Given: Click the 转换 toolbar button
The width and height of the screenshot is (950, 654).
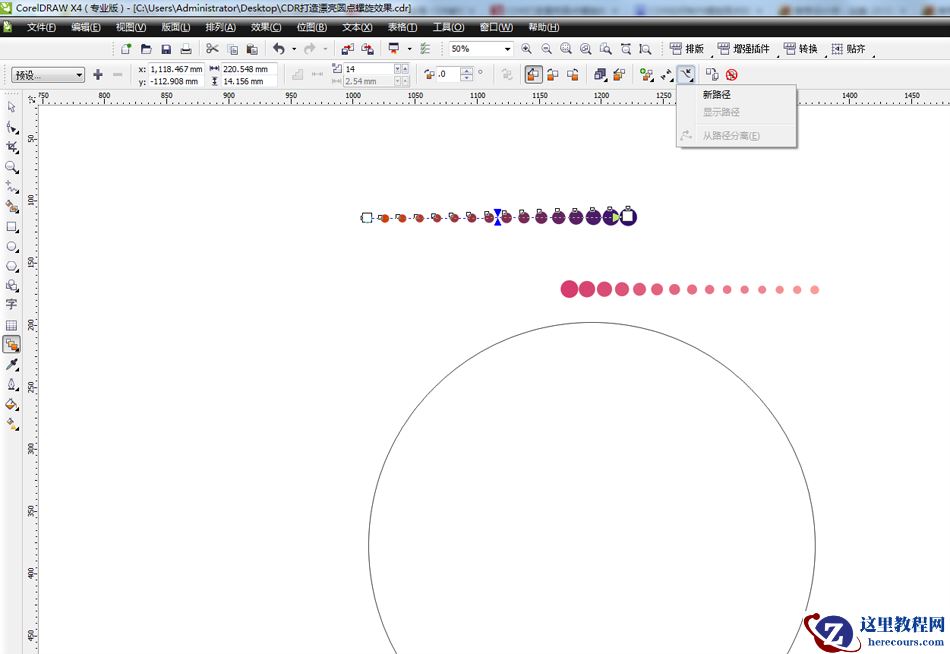Looking at the screenshot, I should pyautogui.click(x=800, y=49).
